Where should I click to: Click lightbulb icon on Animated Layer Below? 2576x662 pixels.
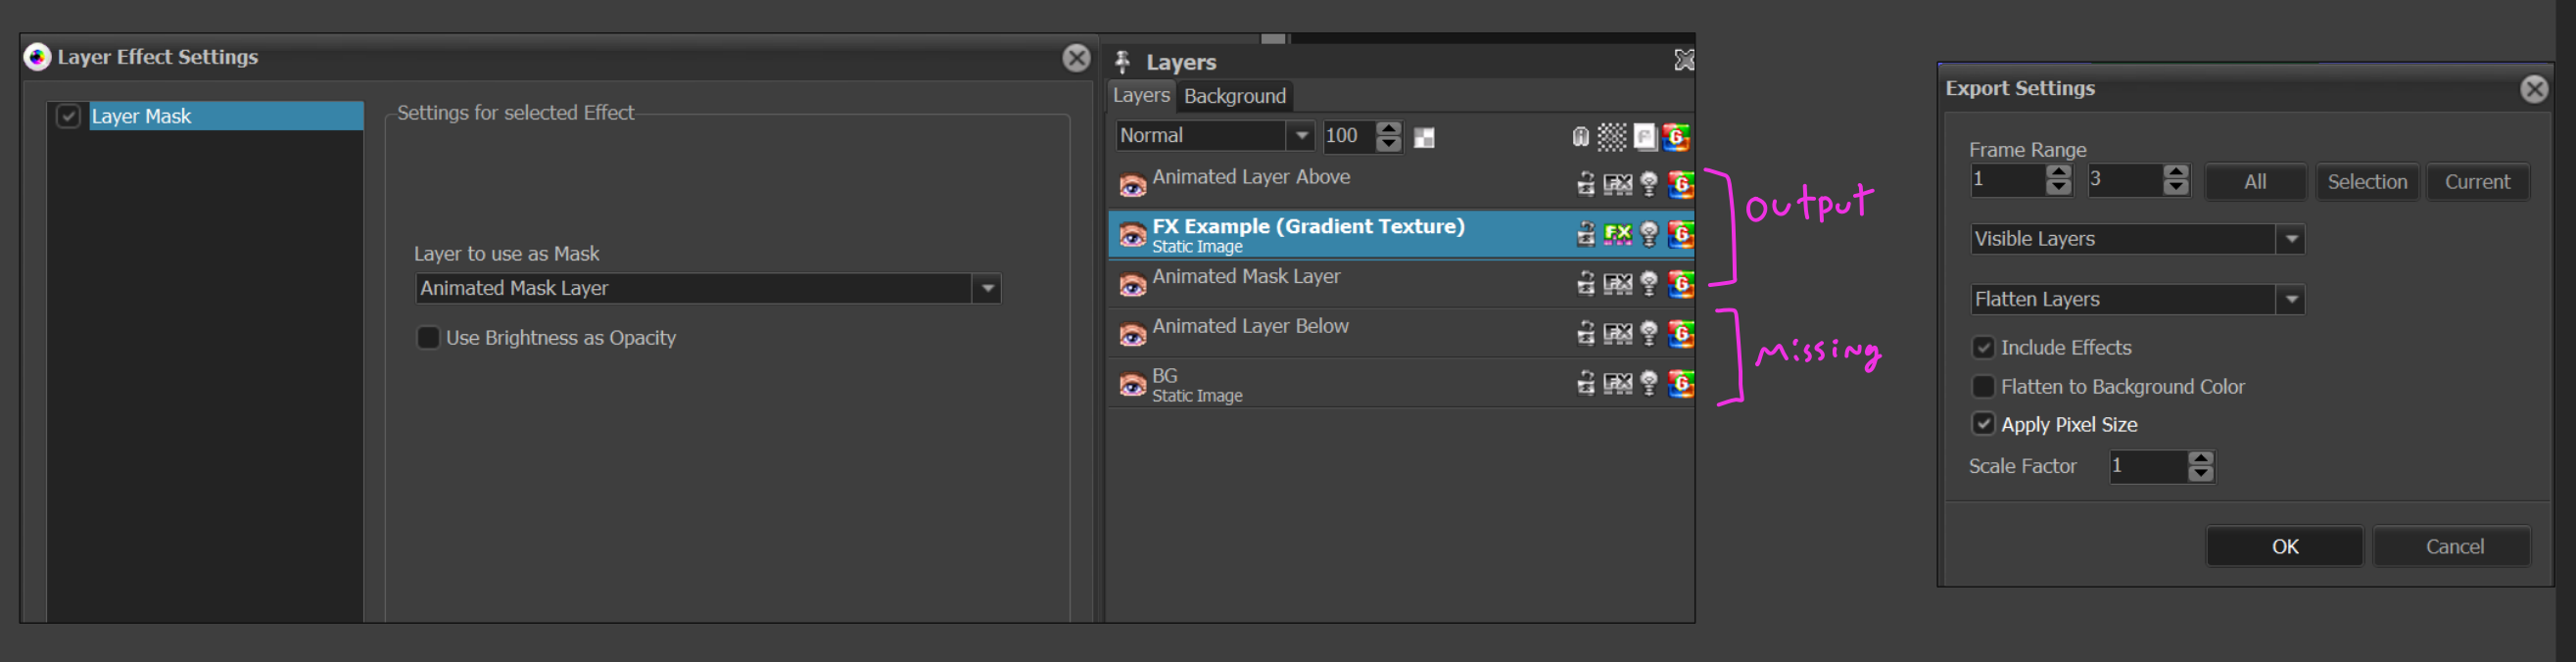tap(1649, 334)
